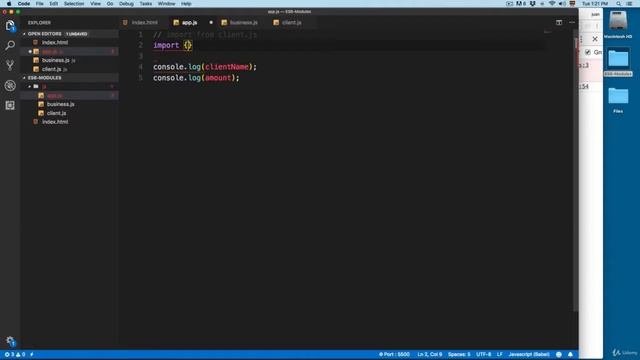
Task: Click the console.log(amount) line
Action: (x=196, y=78)
